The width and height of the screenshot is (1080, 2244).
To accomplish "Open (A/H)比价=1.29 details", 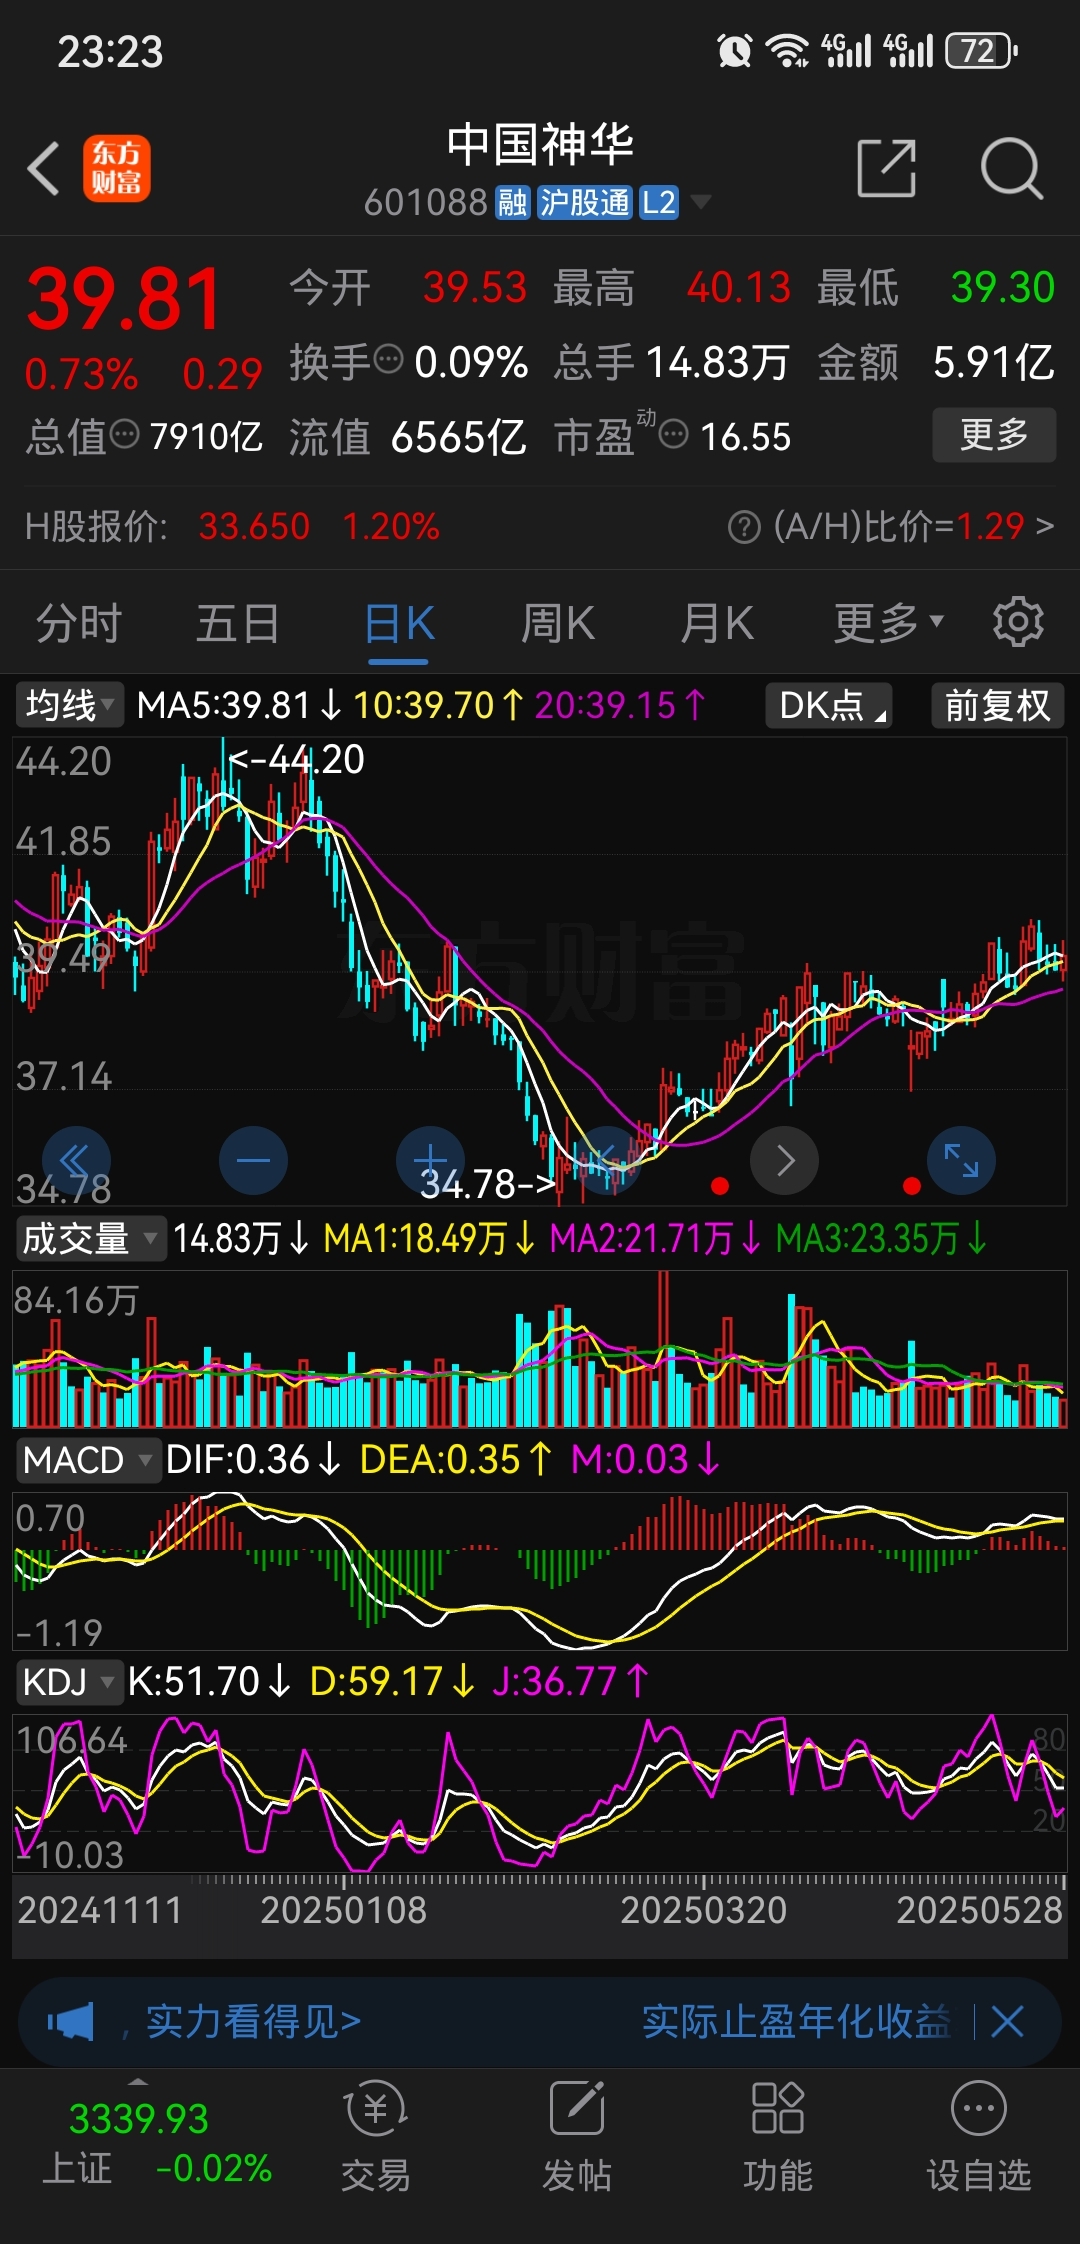I will [913, 526].
